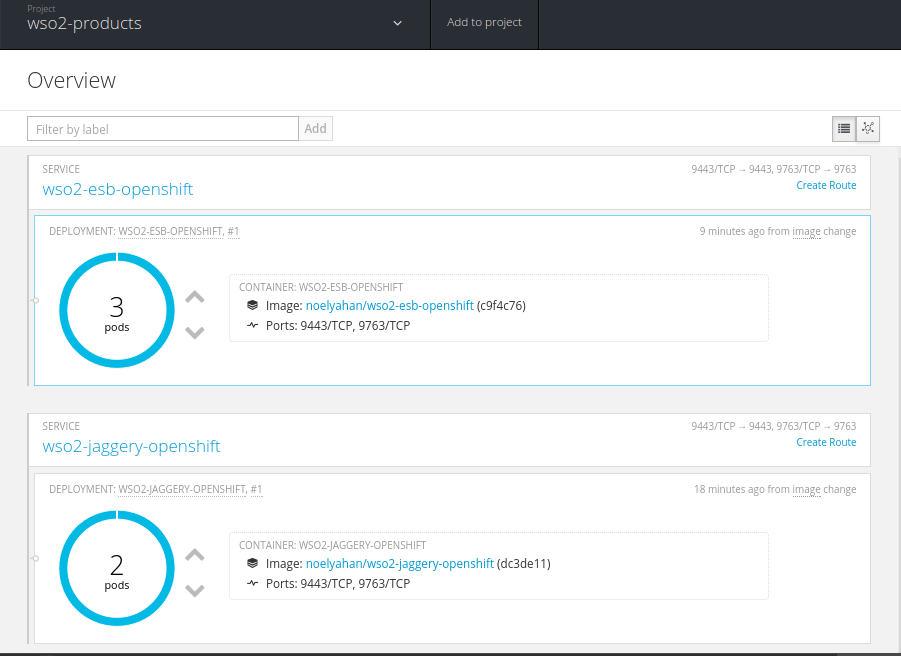Click CONTAINER: WSO2-JAGGERY-OPENSHIFT label
The width and height of the screenshot is (901, 656).
(333, 545)
